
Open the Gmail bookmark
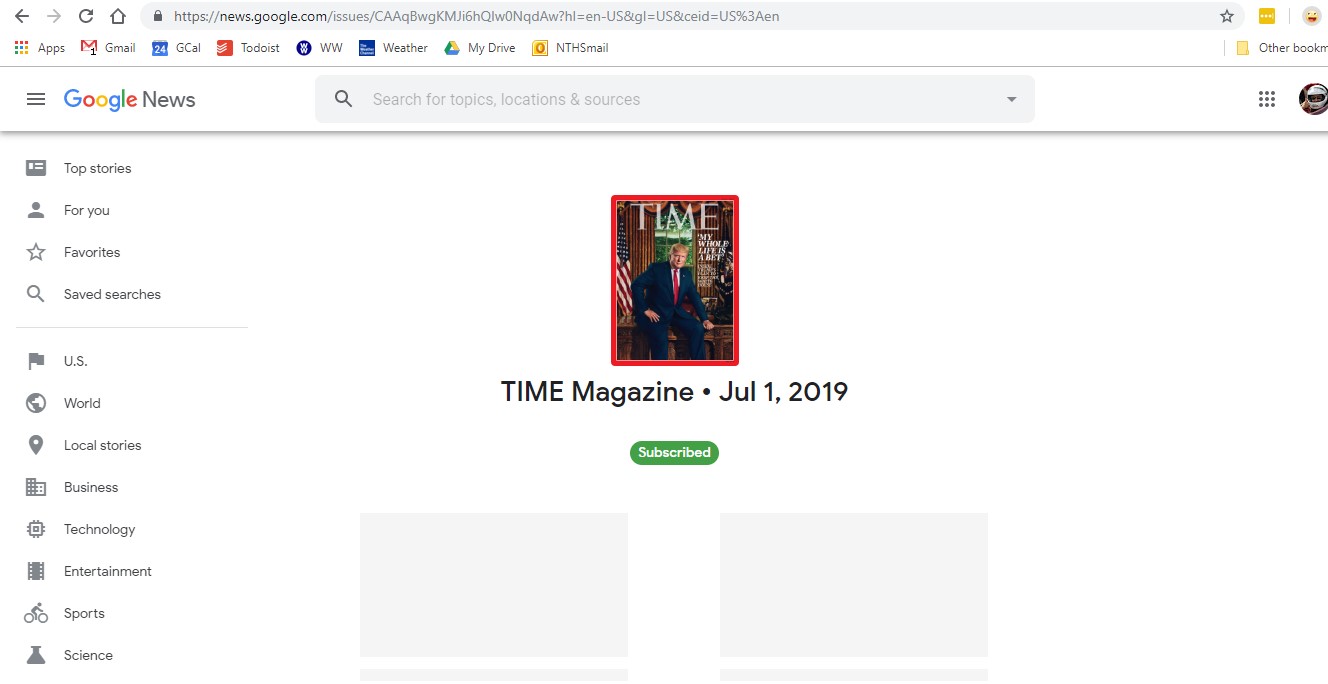[108, 48]
